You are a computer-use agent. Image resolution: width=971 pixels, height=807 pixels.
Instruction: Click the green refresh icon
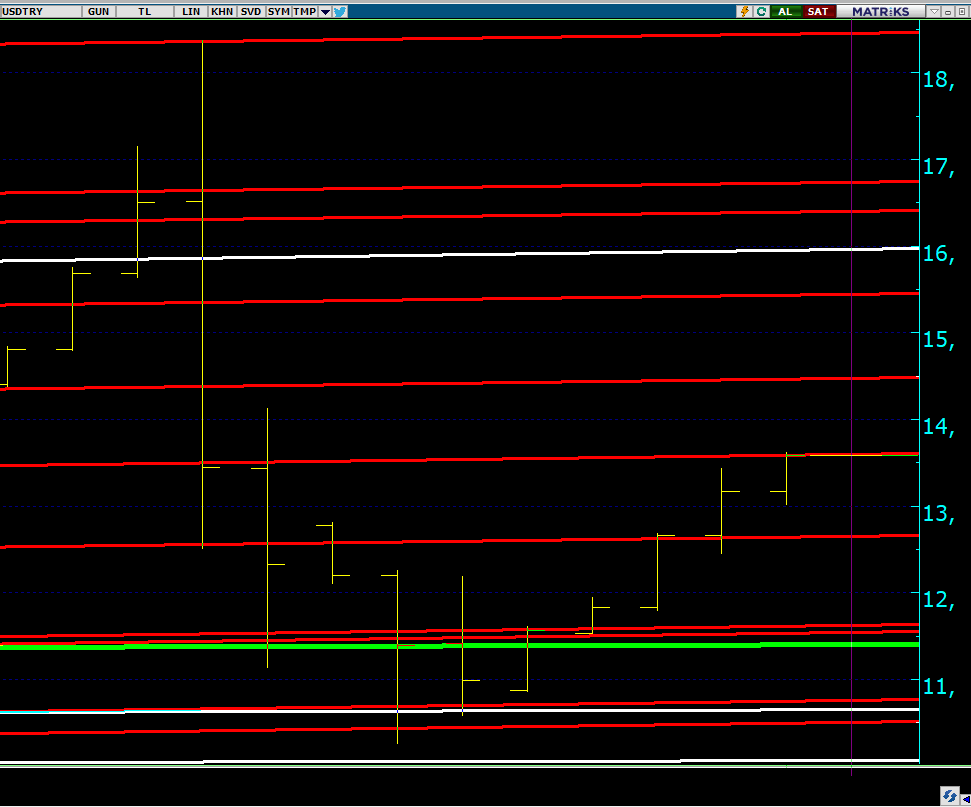pyautogui.click(x=761, y=12)
